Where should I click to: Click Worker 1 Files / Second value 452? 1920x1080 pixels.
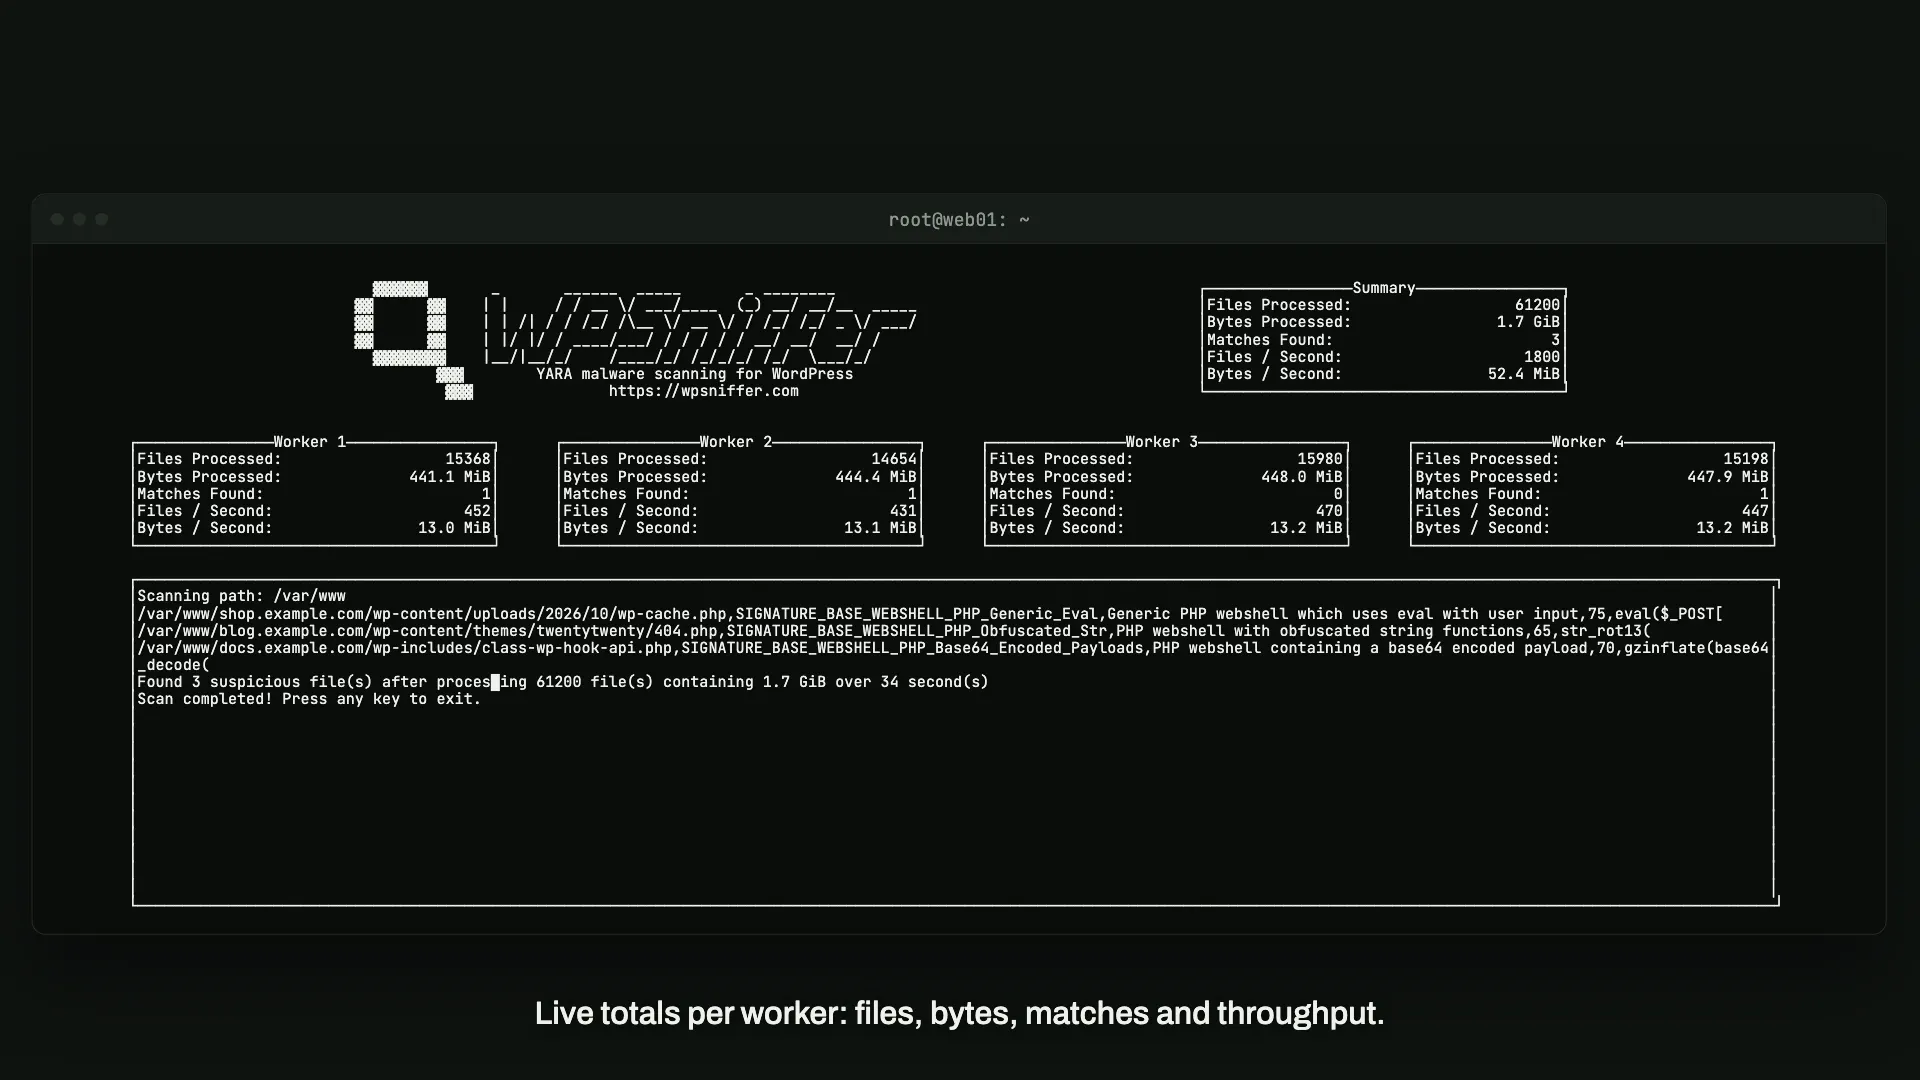(x=477, y=511)
